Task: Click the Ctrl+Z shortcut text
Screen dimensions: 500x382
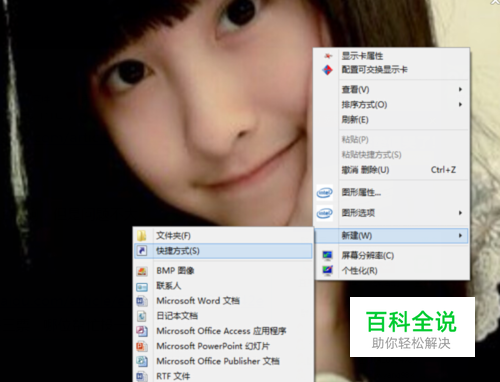Action: pyautogui.click(x=443, y=170)
